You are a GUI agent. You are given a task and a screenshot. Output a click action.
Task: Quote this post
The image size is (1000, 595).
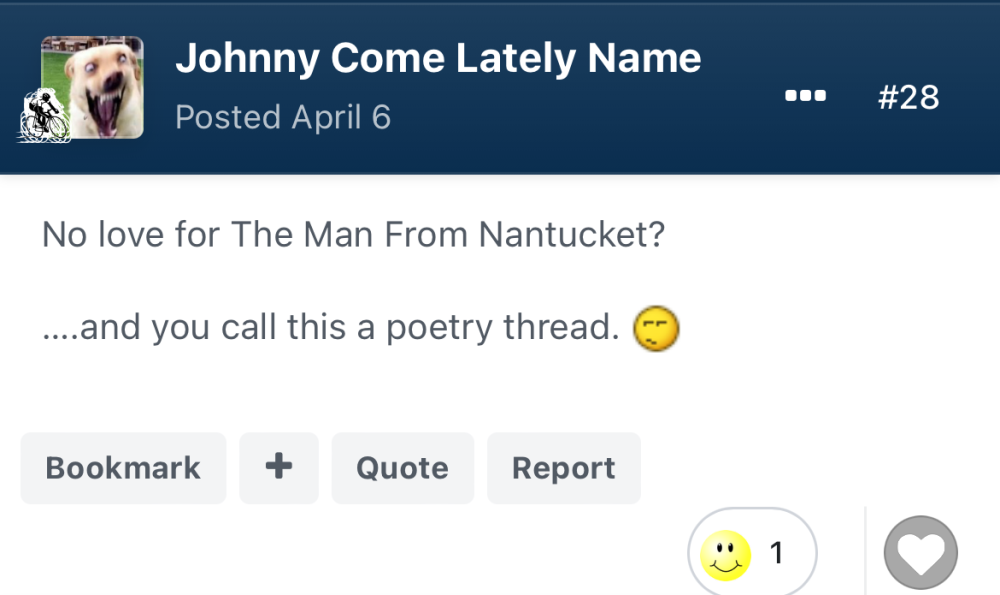[x=402, y=468]
